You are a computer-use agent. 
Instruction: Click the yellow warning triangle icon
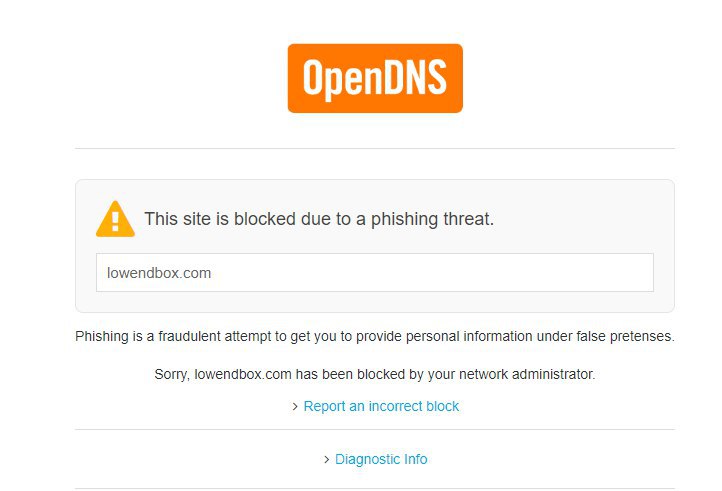[x=115, y=219]
